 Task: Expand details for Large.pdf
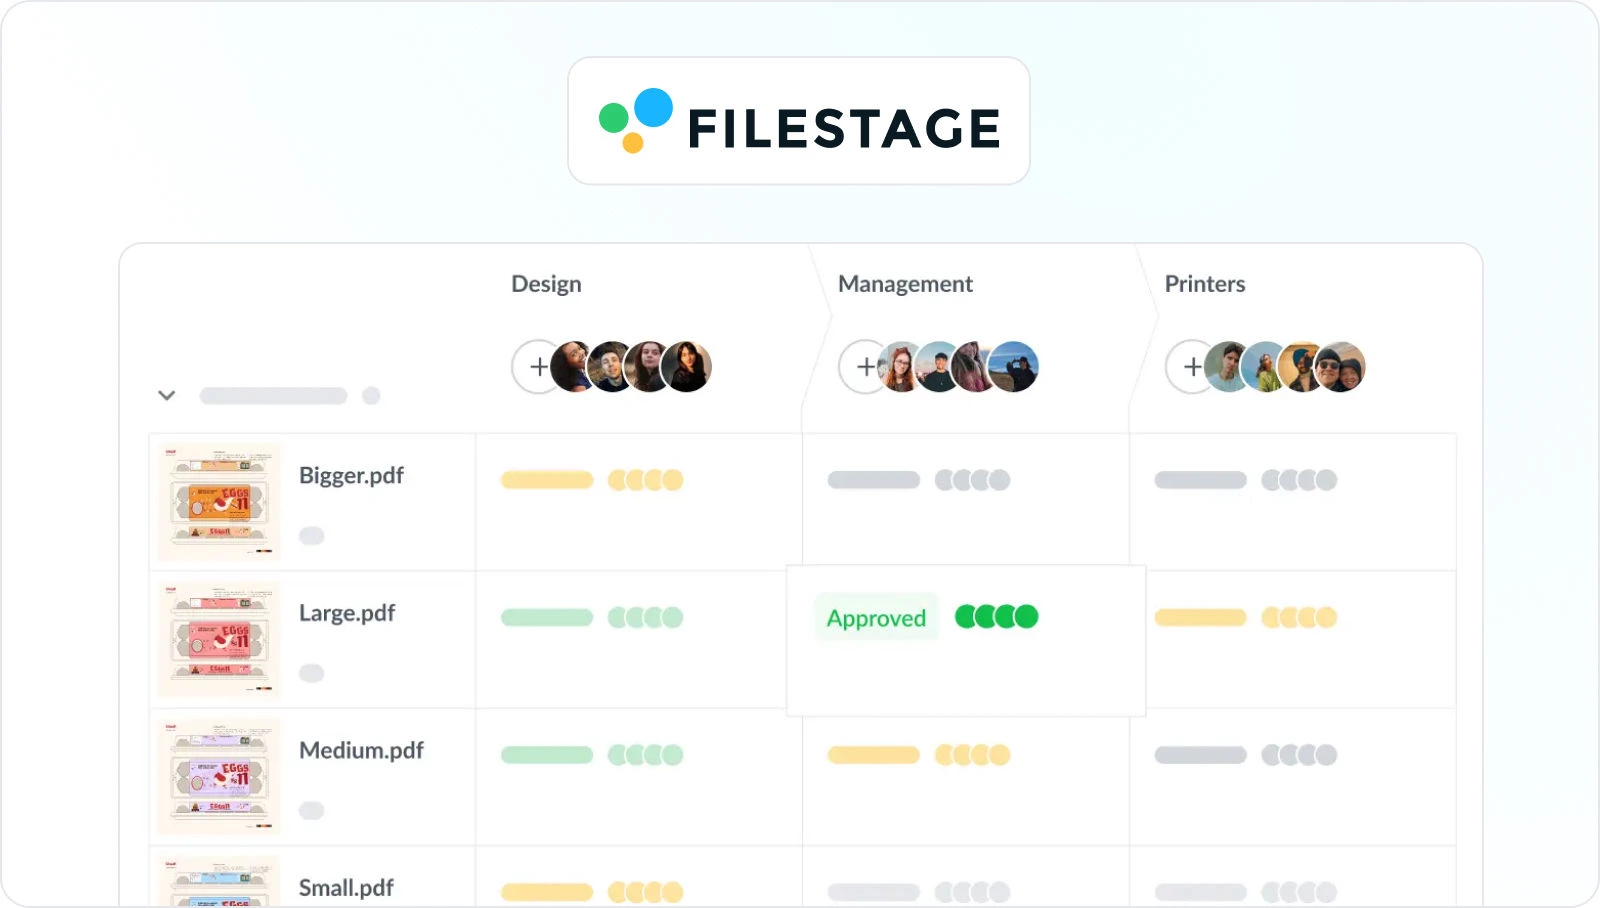click(311, 673)
